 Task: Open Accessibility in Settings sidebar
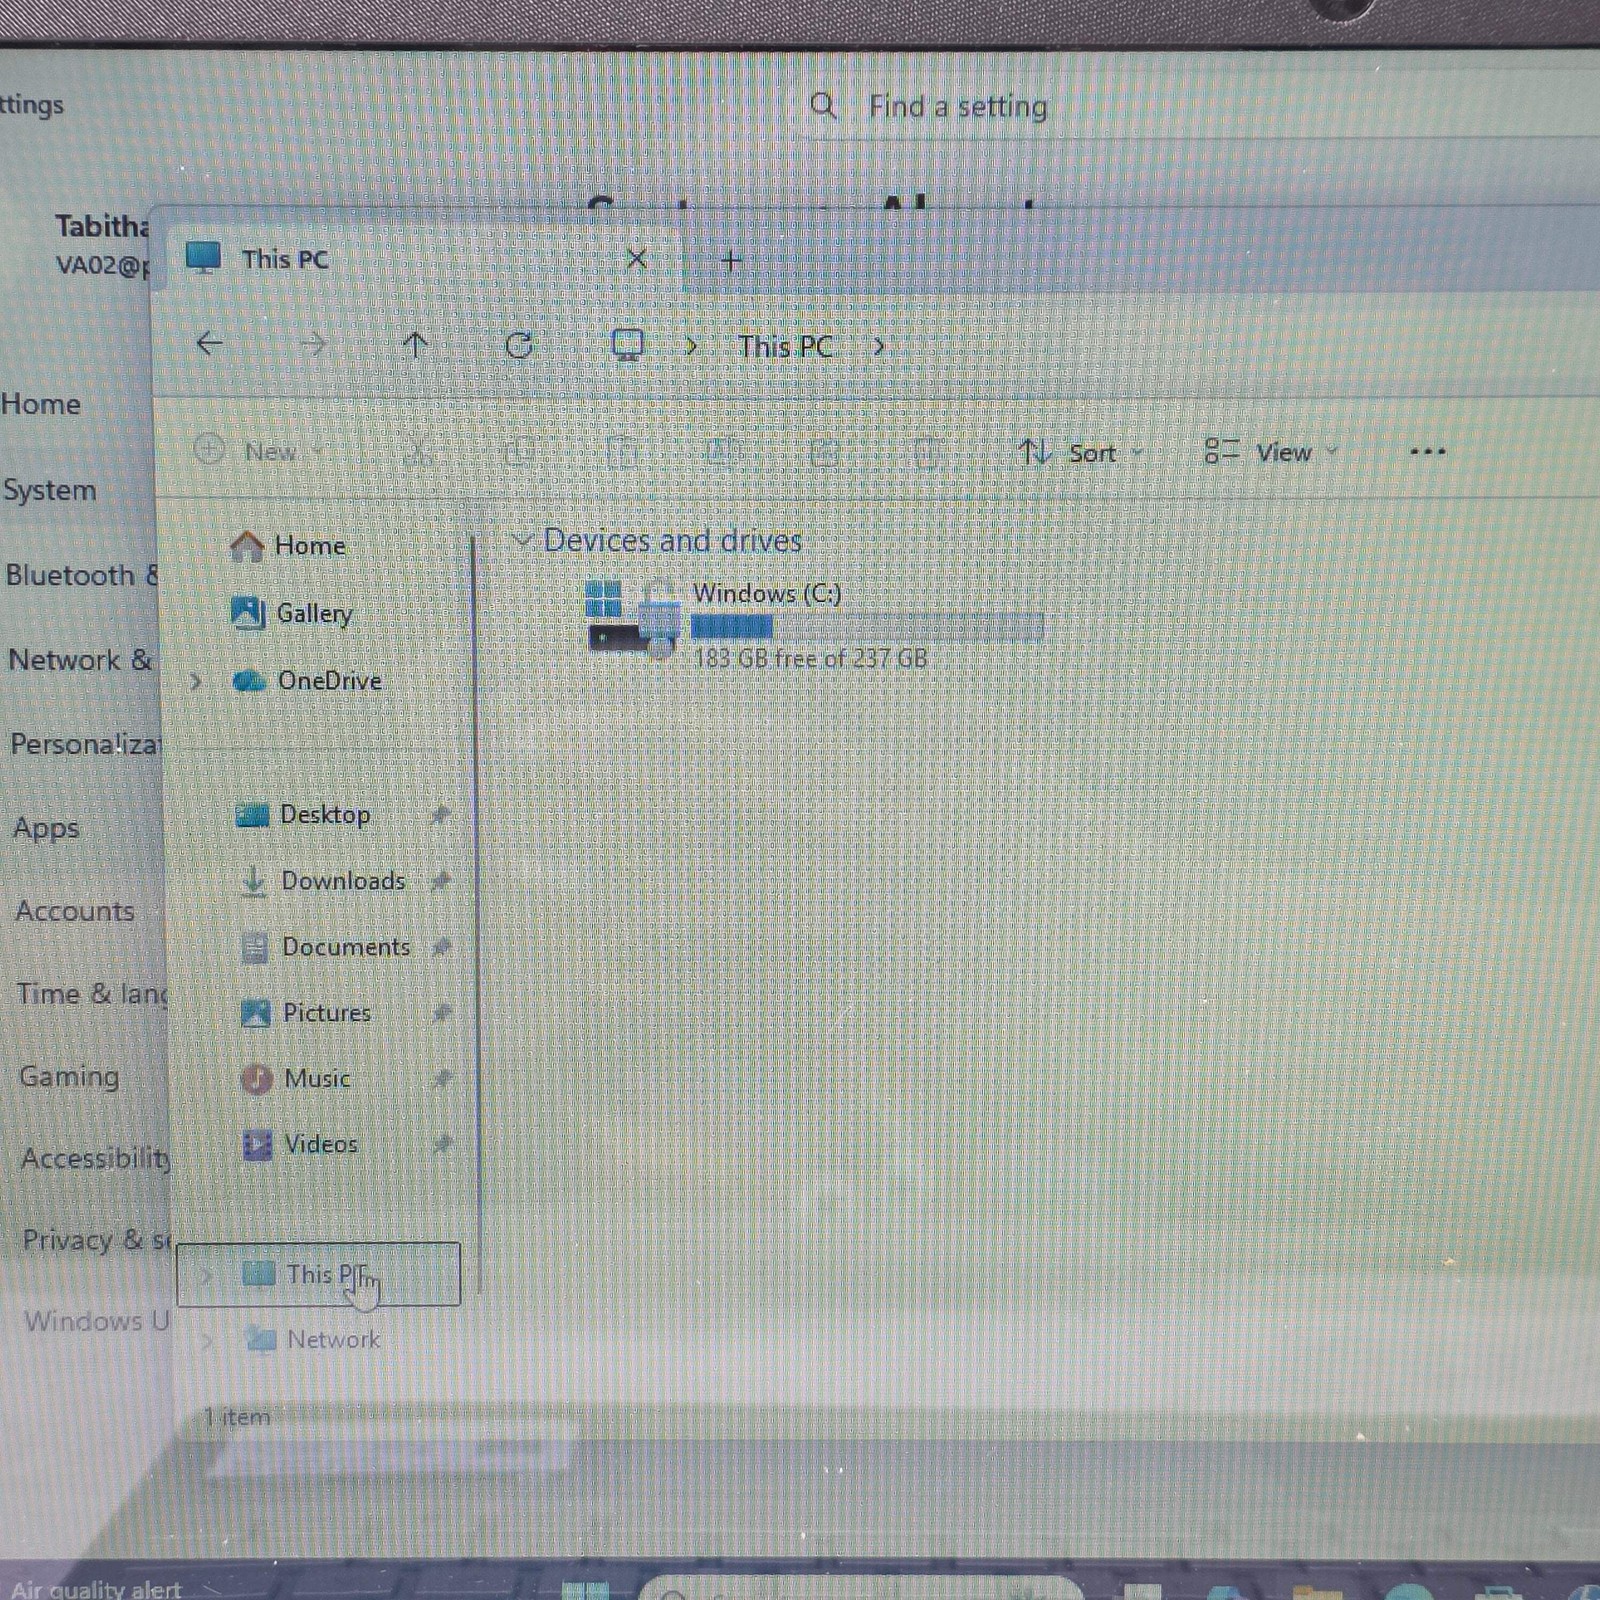pos(95,1159)
